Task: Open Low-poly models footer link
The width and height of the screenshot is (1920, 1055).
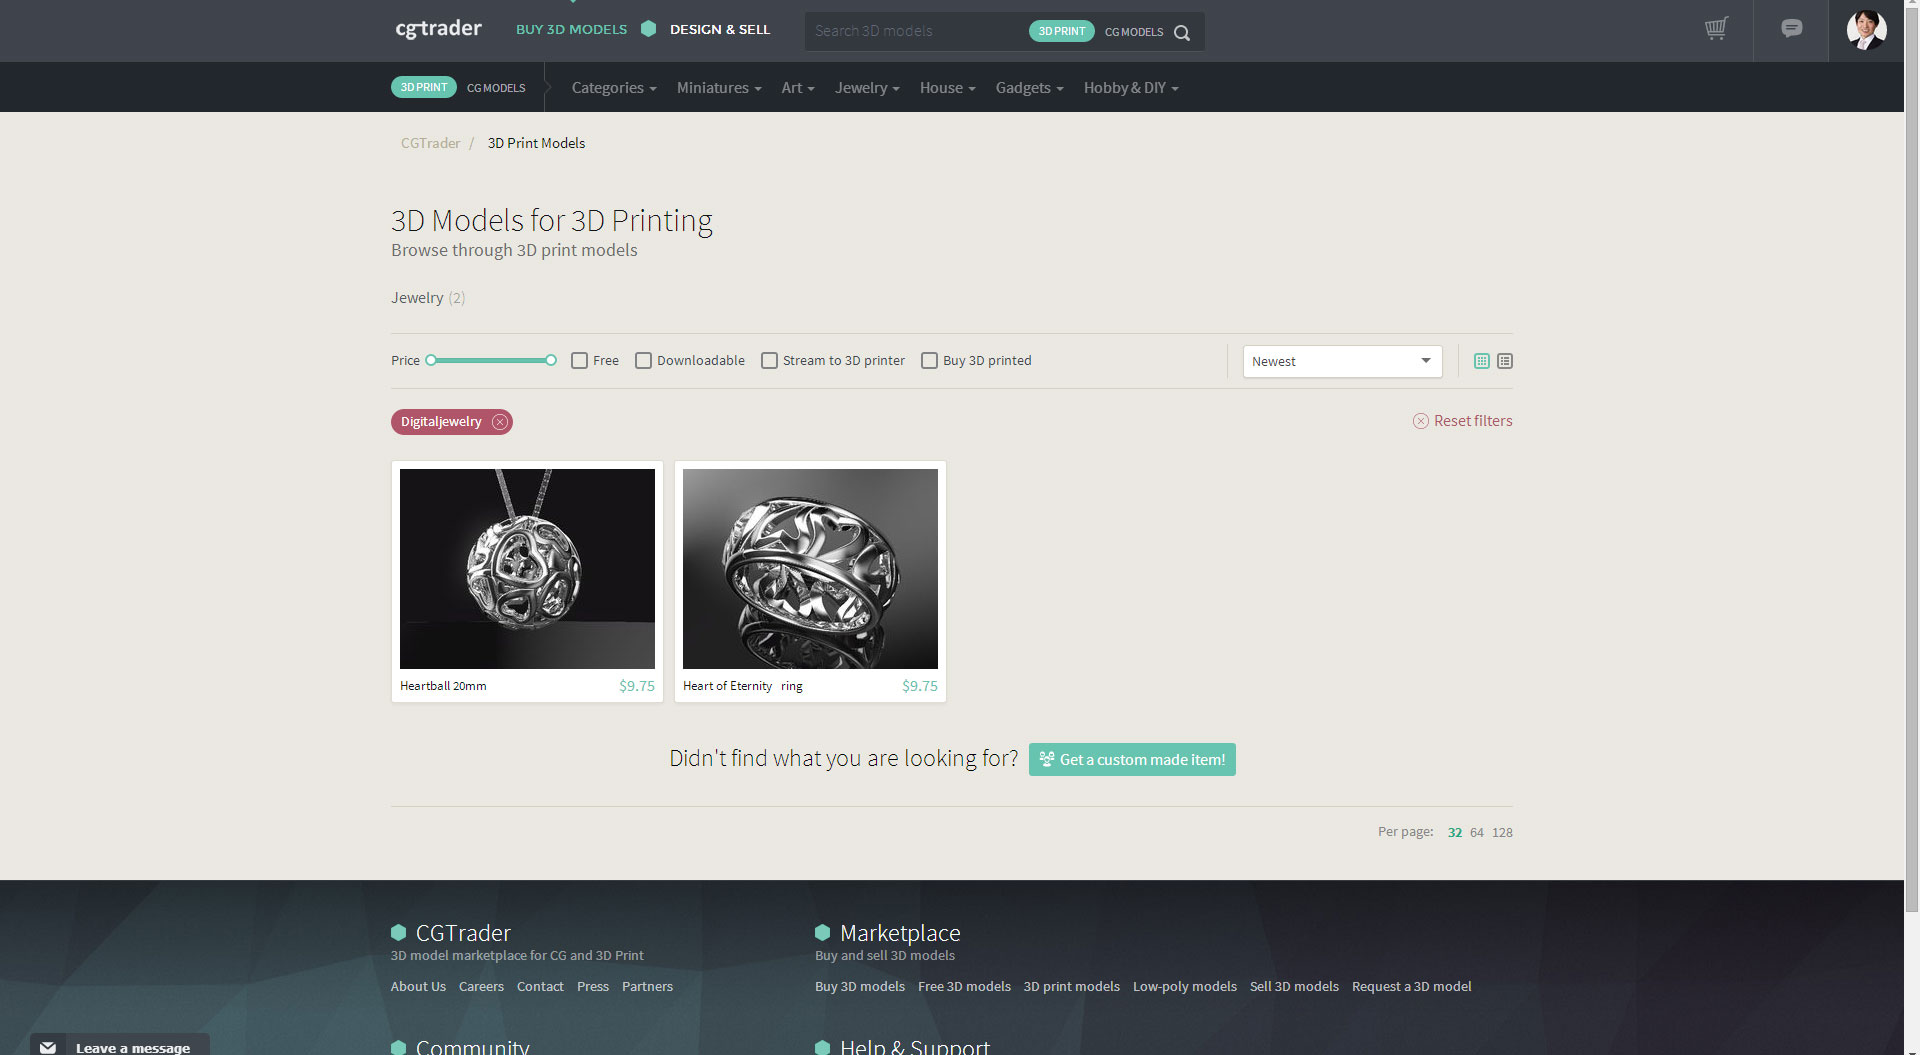Action: click(x=1185, y=986)
